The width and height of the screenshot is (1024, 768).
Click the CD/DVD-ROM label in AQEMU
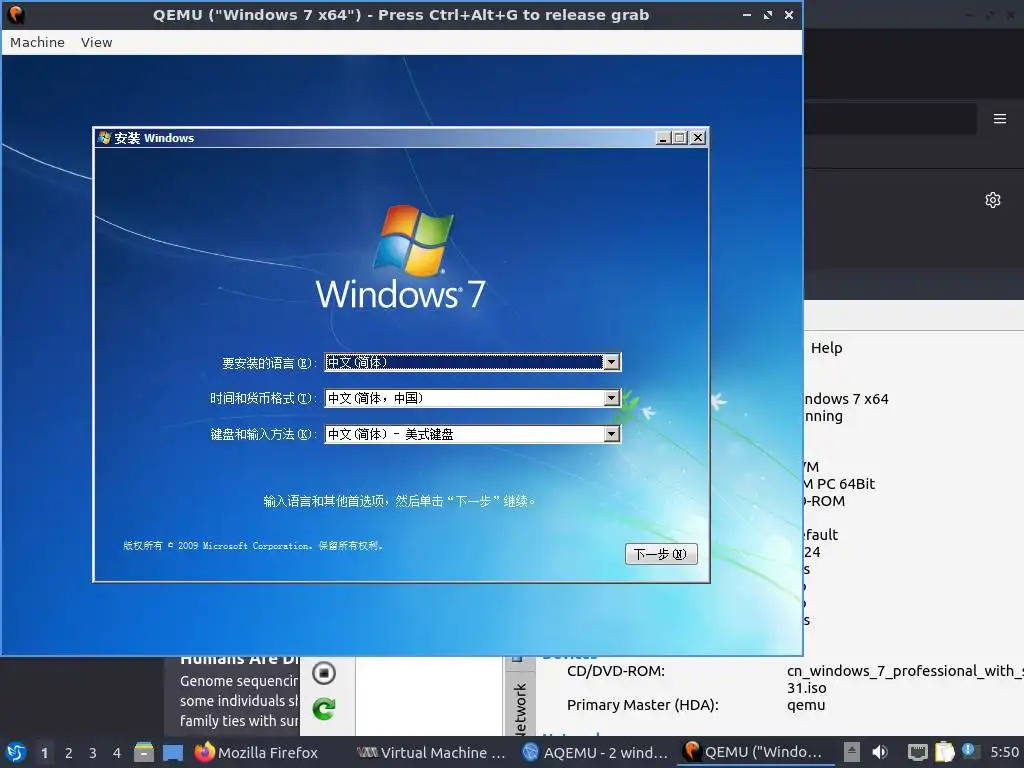(x=616, y=671)
